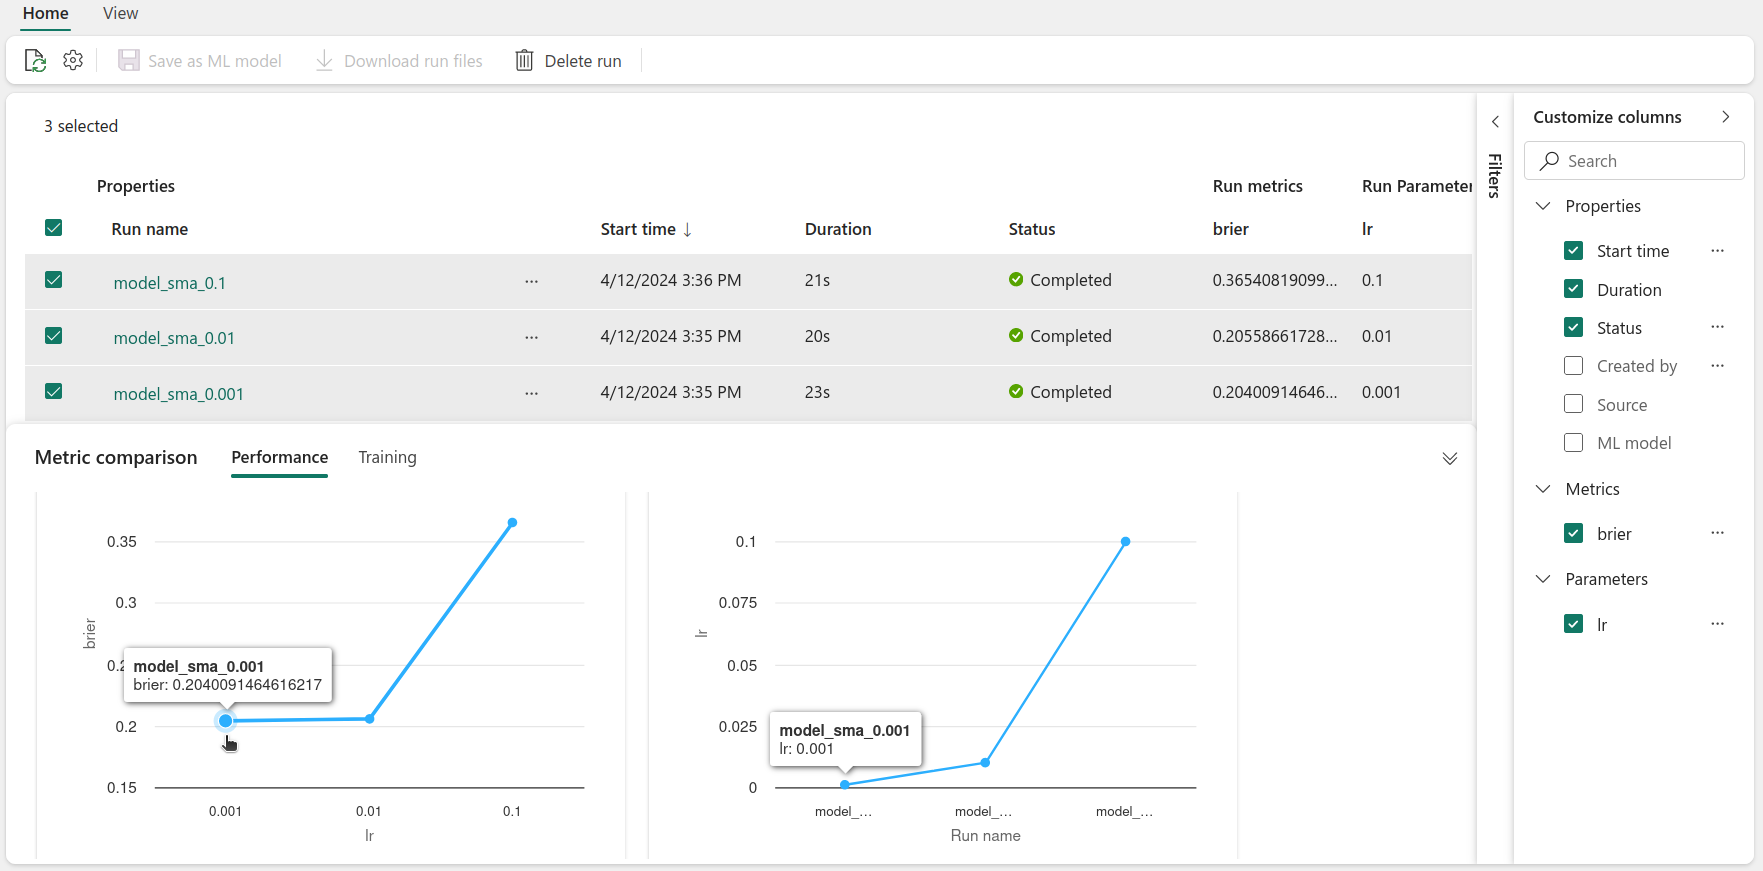Collapse the Properties section in Customize columns
Viewport: 1763px width, 871px height.
(1543, 206)
